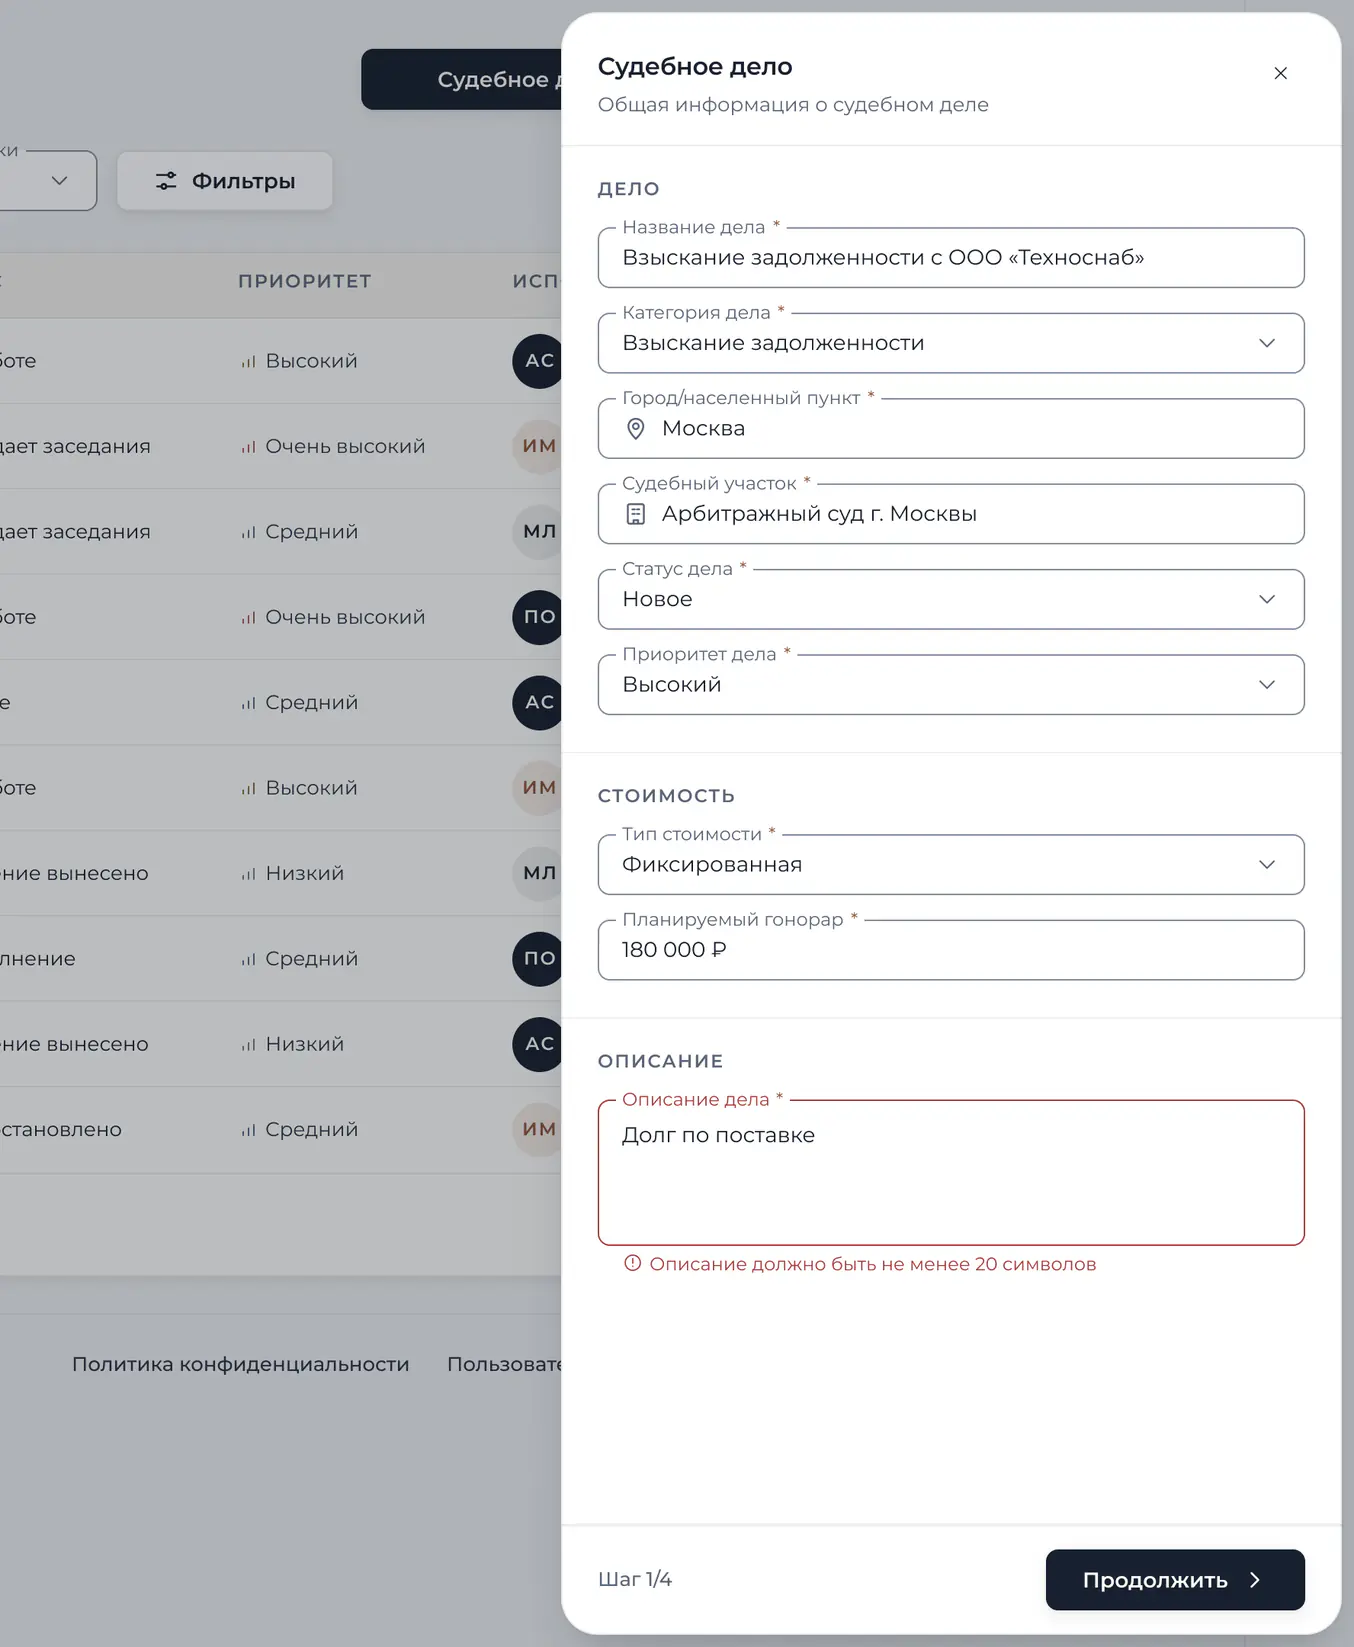Viewport: 1354px width, 1647px height.
Task: Click the sliders icon on the Фильтры button
Action: (166, 181)
